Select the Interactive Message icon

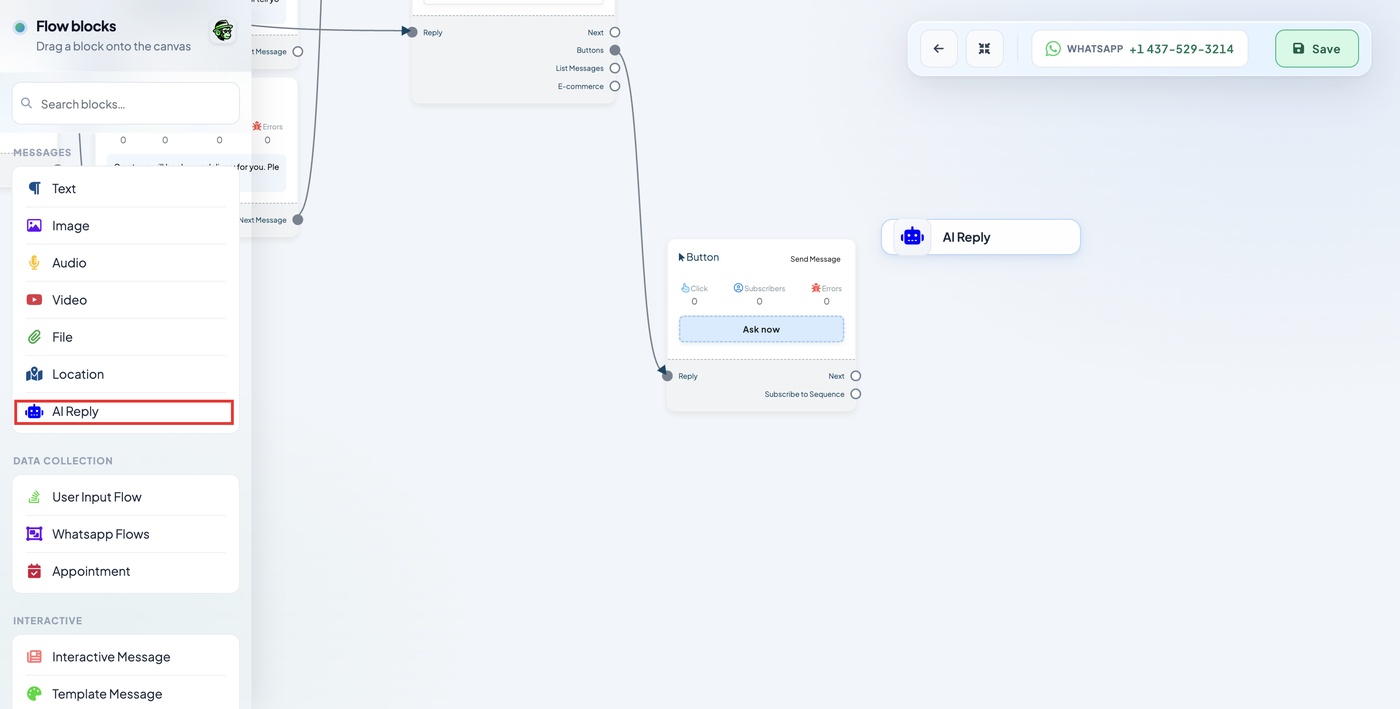pyautogui.click(x=34, y=657)
